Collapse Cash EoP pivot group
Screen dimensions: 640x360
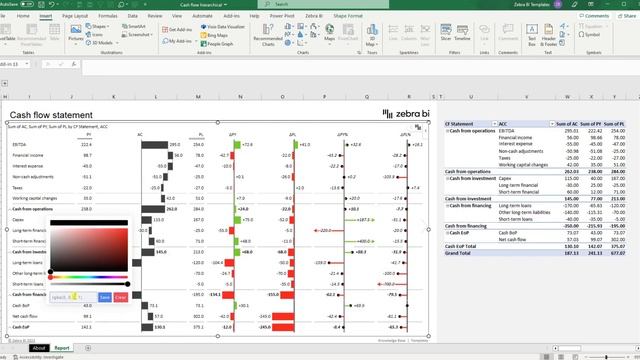tap(447, 233)
